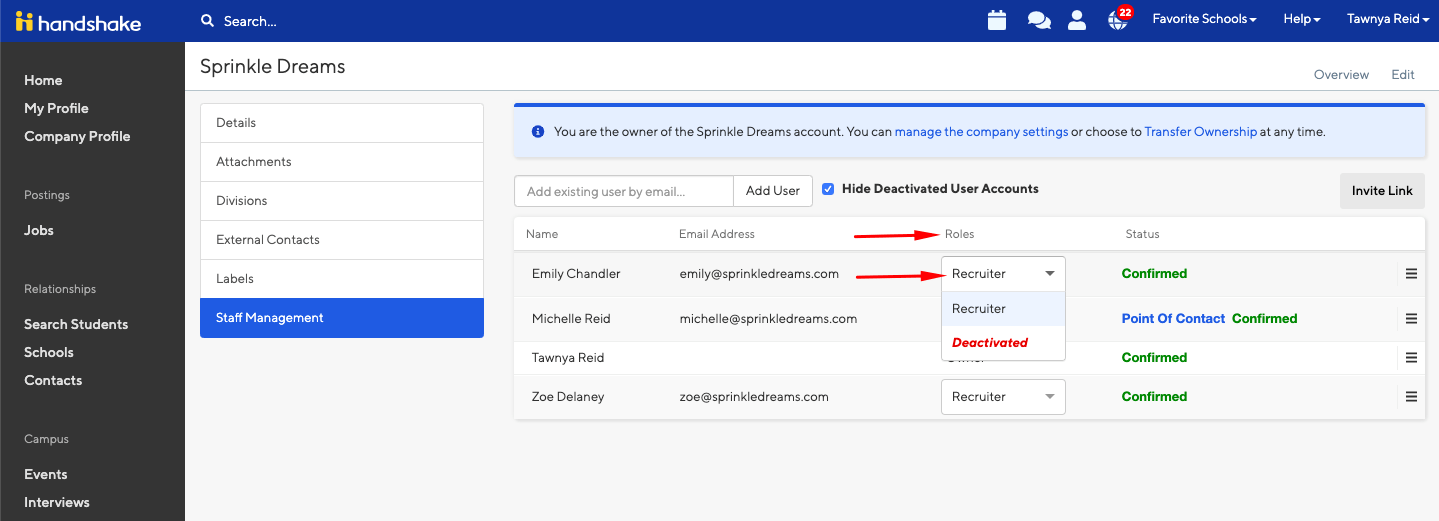Image resolution: width=1439 pixels, height=521 pixels.
Task: Click the blue info icon in banner
Action: pos(538,131)
